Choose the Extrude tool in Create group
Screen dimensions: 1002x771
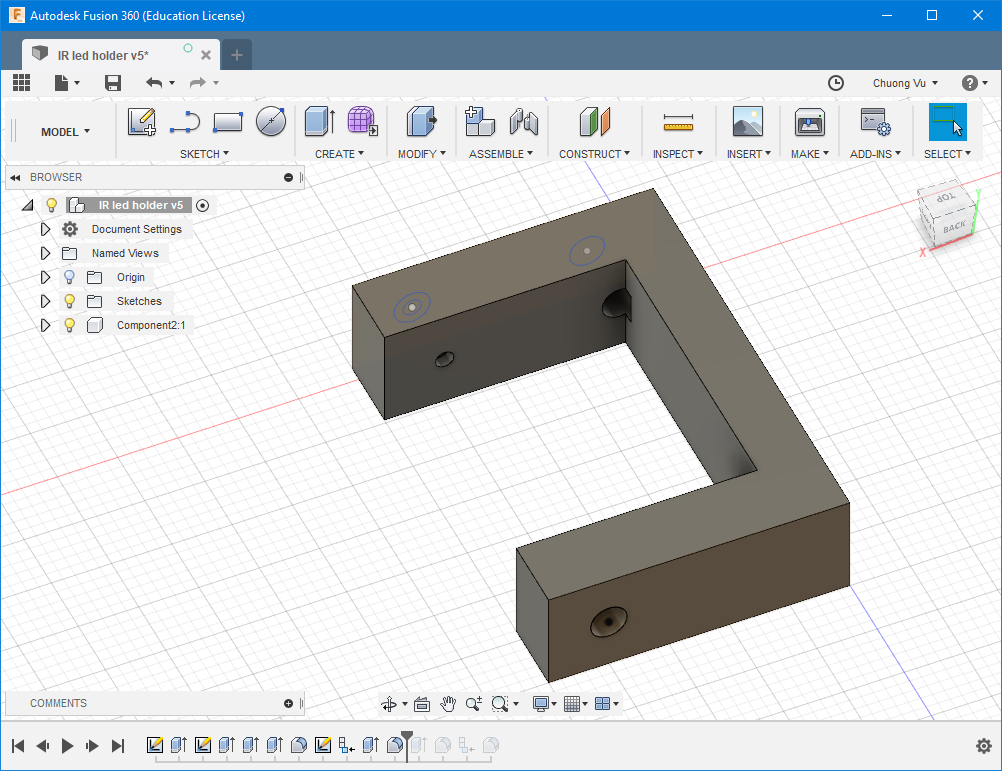320,121
